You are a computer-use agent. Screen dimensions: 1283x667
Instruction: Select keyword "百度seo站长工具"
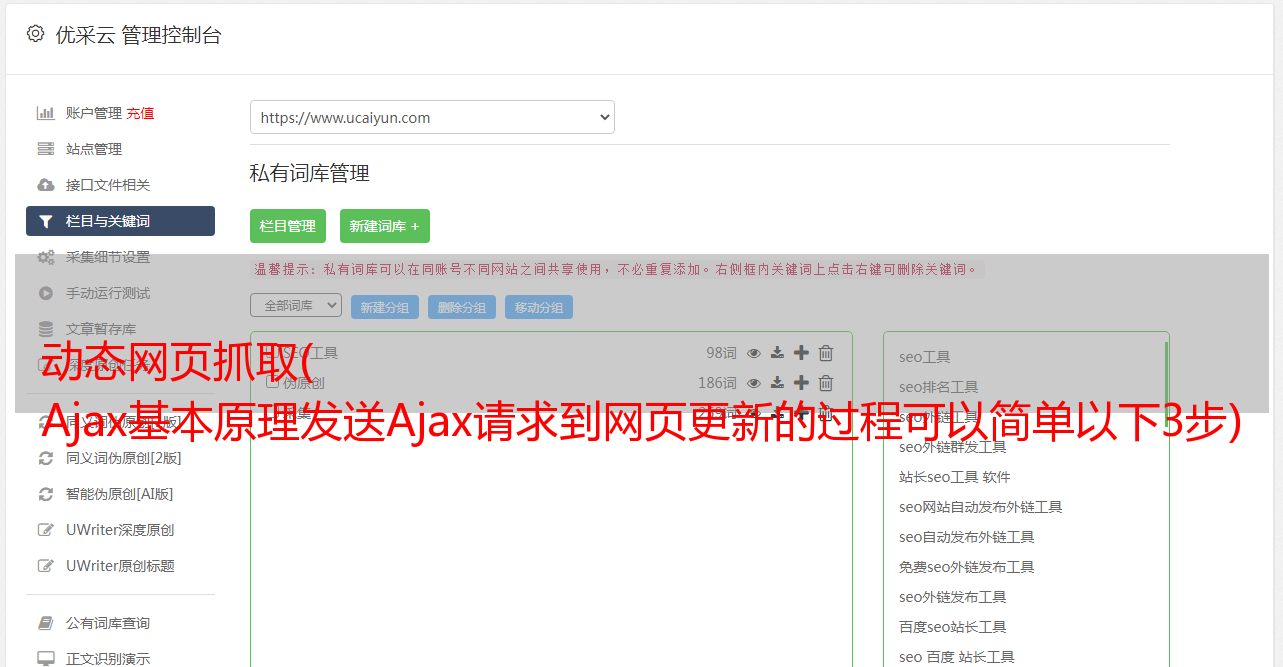click(953, 627)
